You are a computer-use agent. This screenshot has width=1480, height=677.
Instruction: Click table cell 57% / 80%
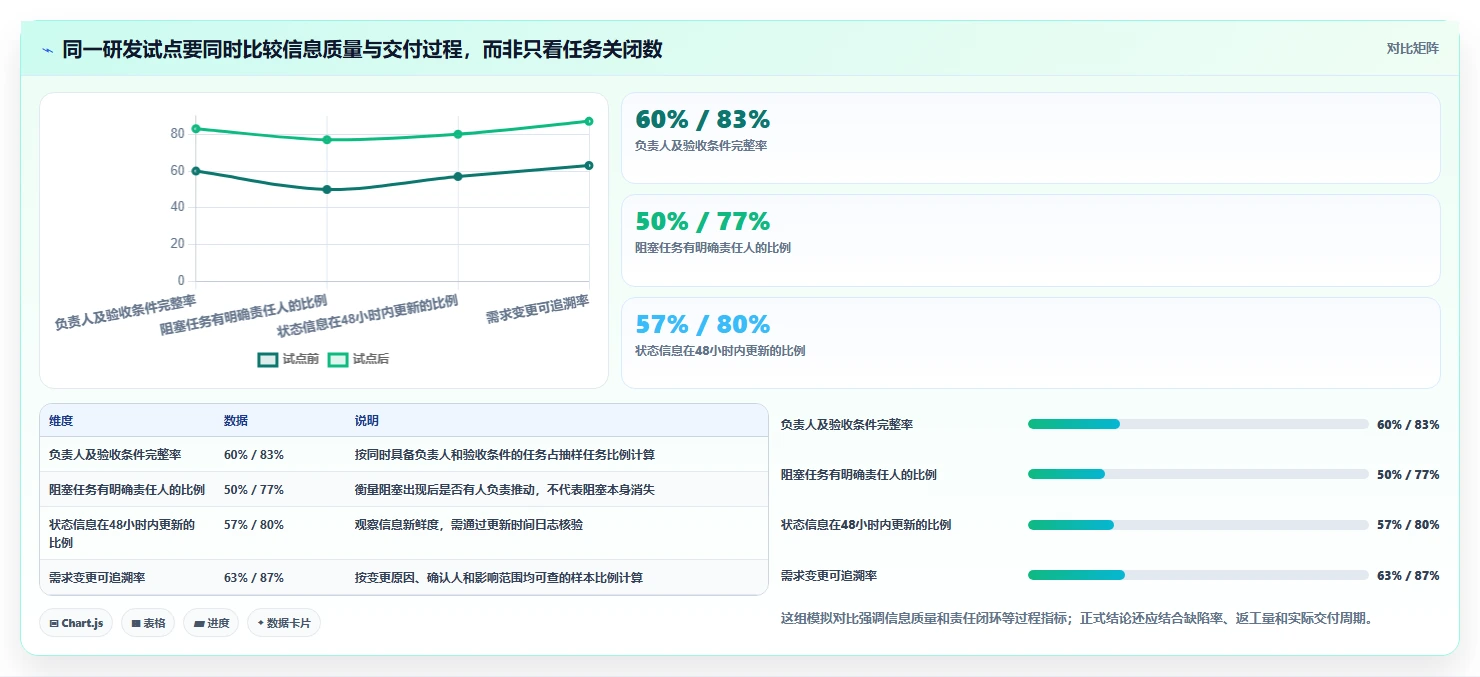[254, 525]
